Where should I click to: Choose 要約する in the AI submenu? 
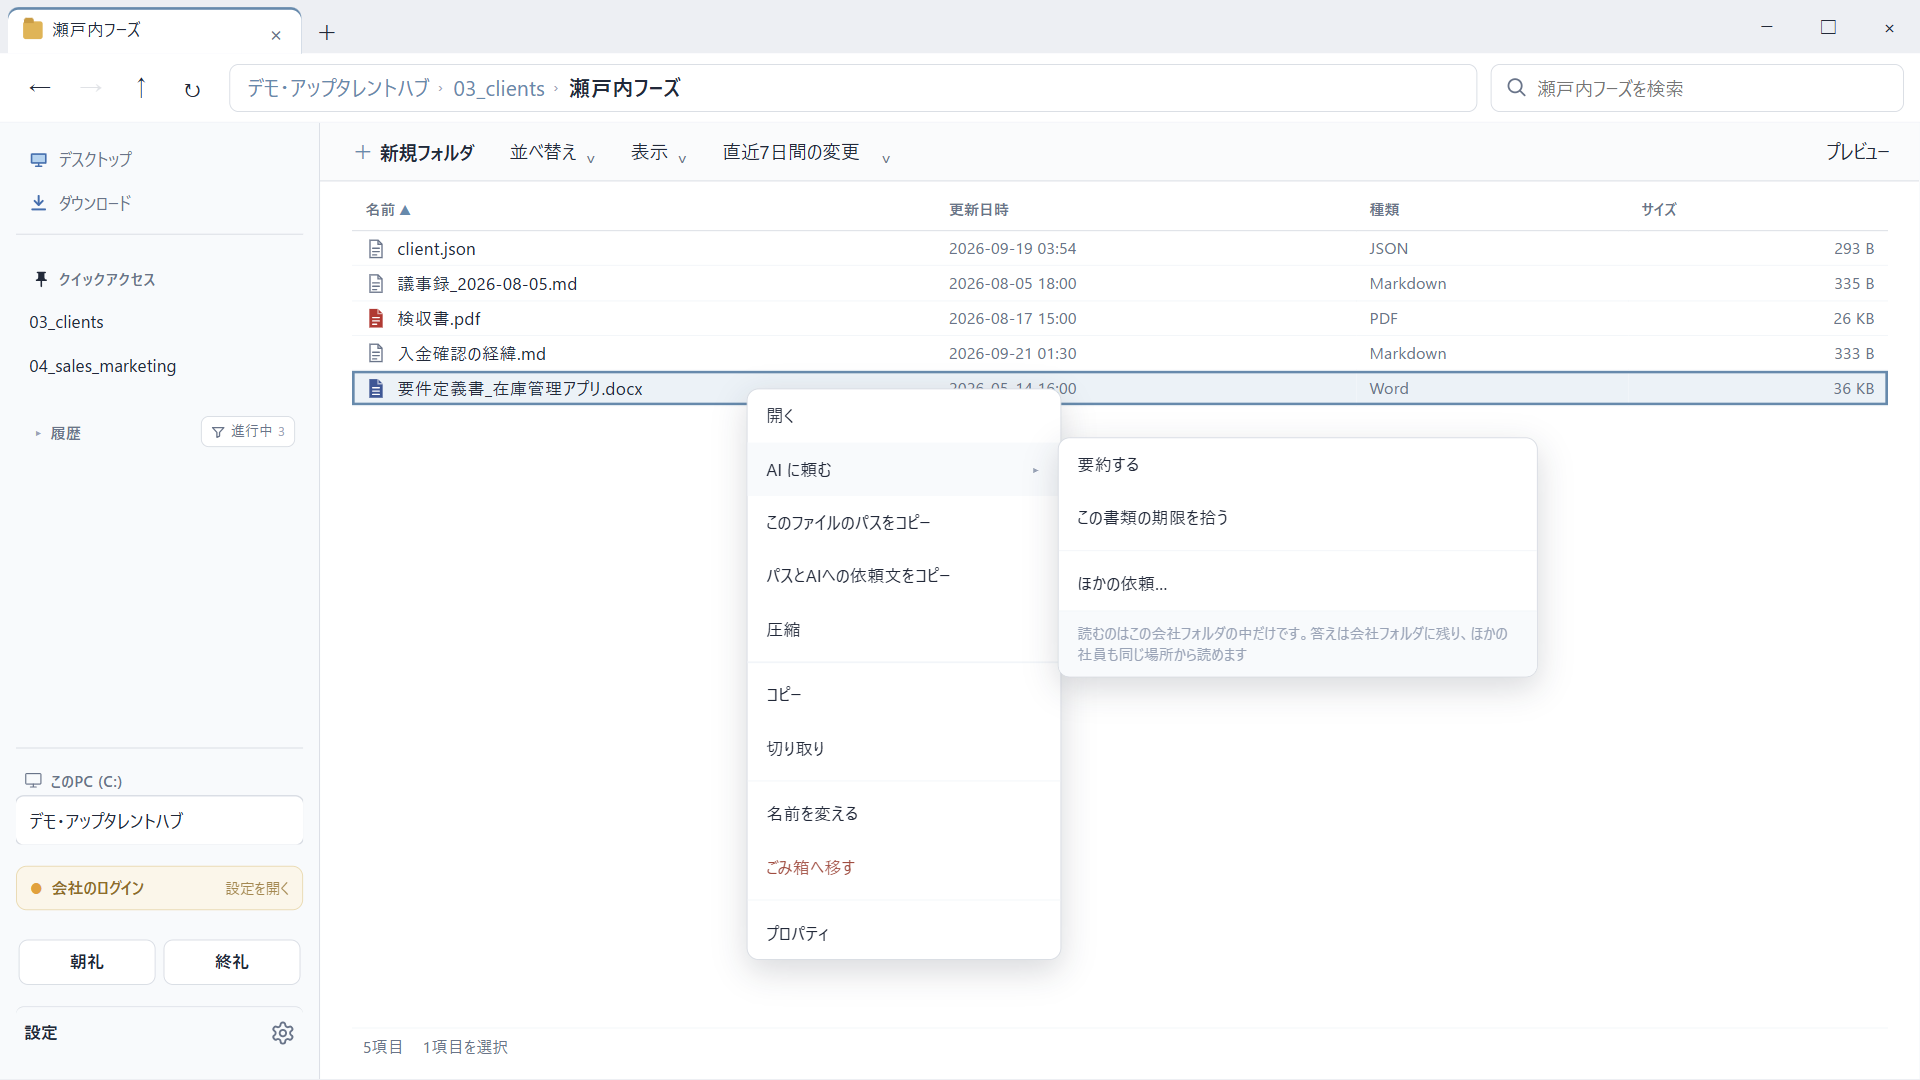(1297, 465)
